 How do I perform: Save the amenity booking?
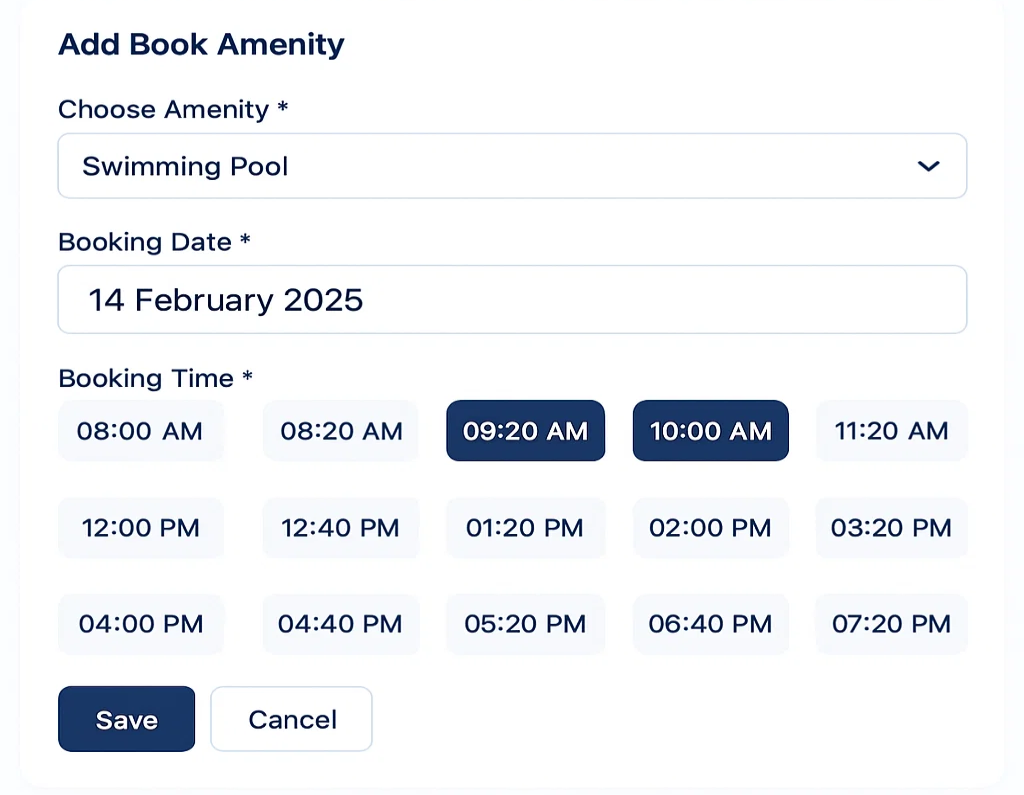126,718
